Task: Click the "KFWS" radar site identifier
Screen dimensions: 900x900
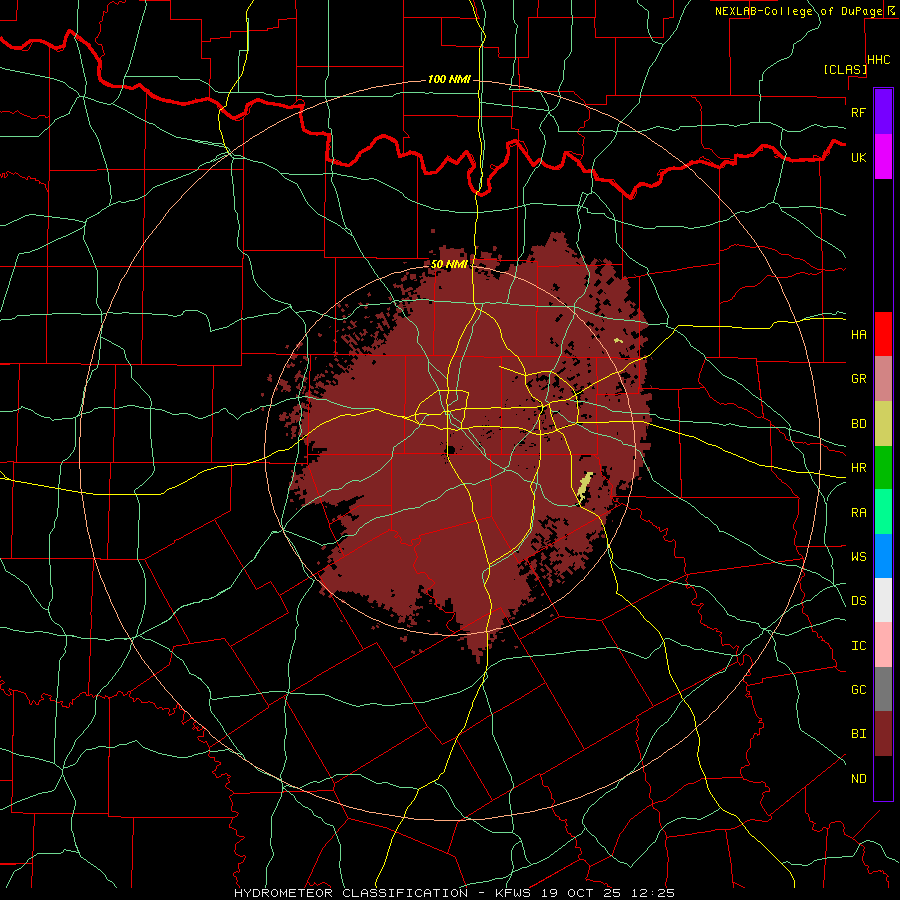Action: tap(511, 893)
